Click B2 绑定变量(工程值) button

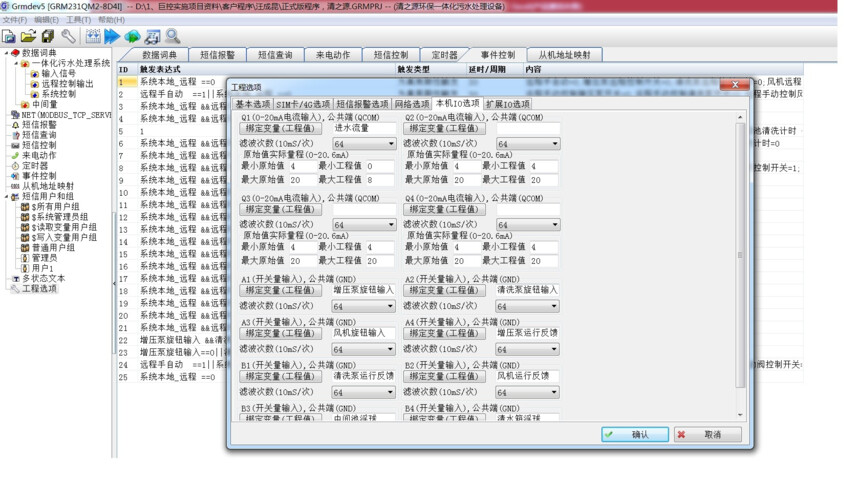[x=444, y=377]
